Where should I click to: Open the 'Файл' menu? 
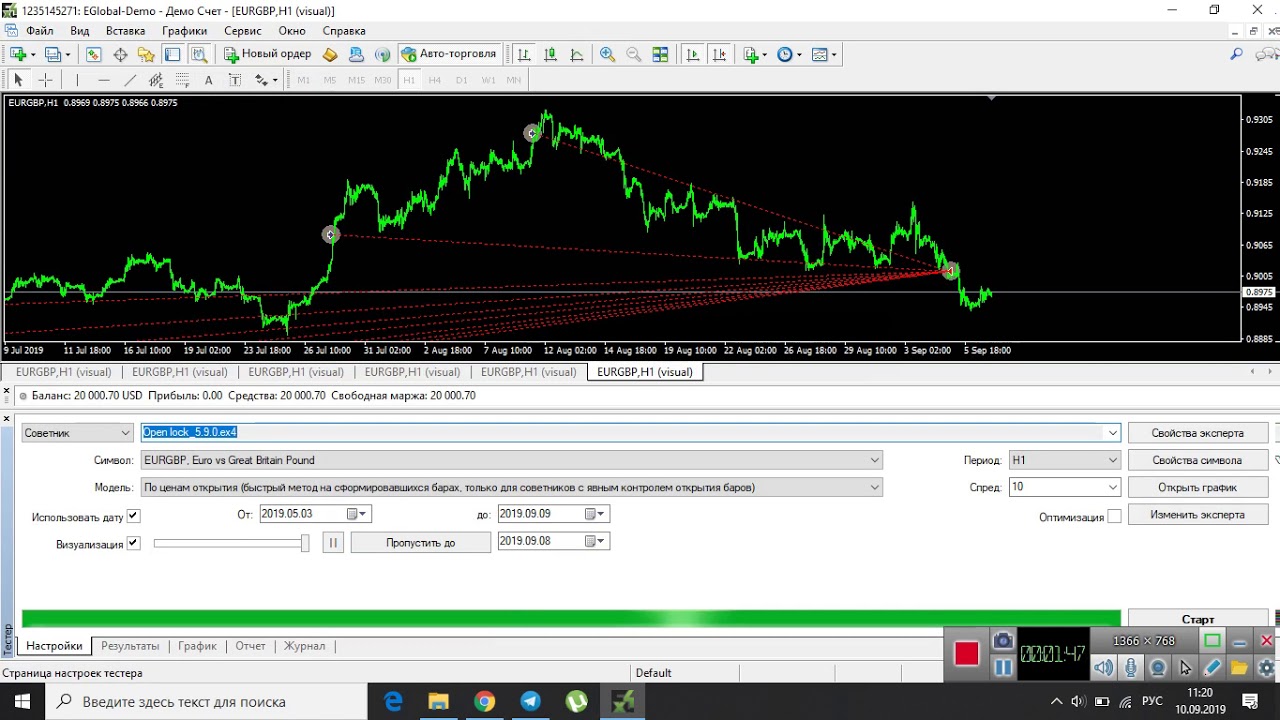coord(40,31)
